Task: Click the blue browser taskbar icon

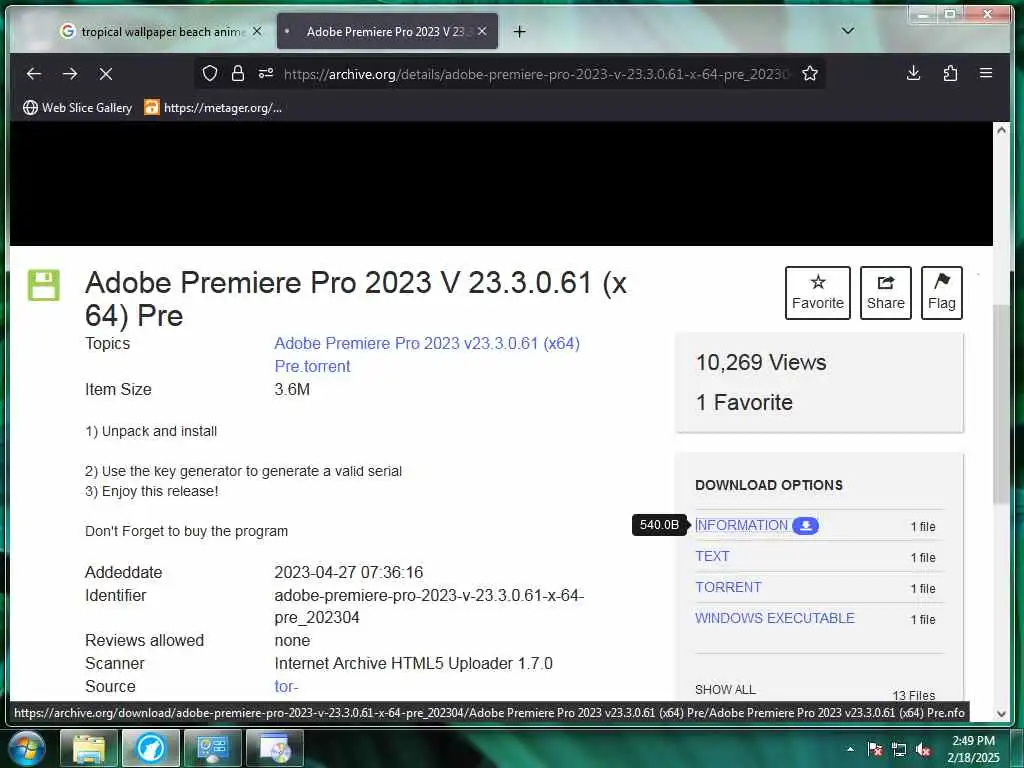Action: (x=150, y=748)
